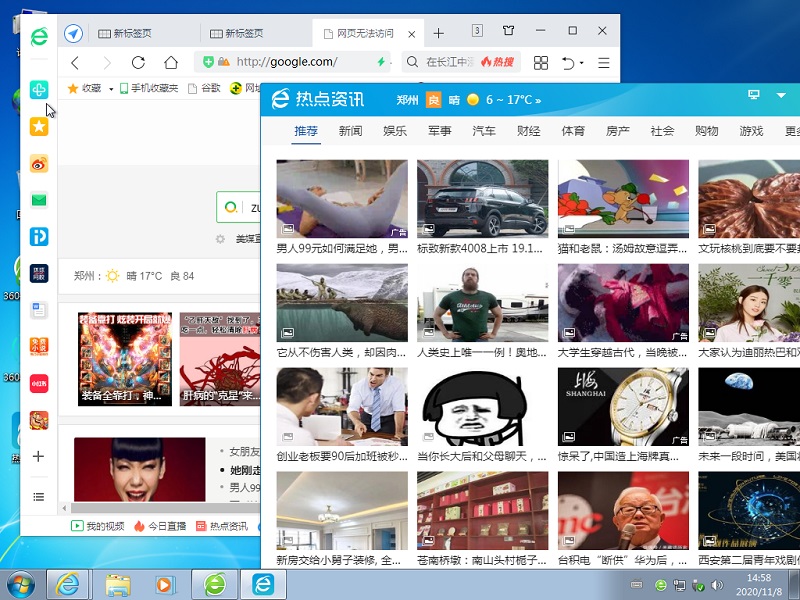Screen dimensions: 800x600
Task: Select 房产 category tab
Action: click(x=617, y=131)
